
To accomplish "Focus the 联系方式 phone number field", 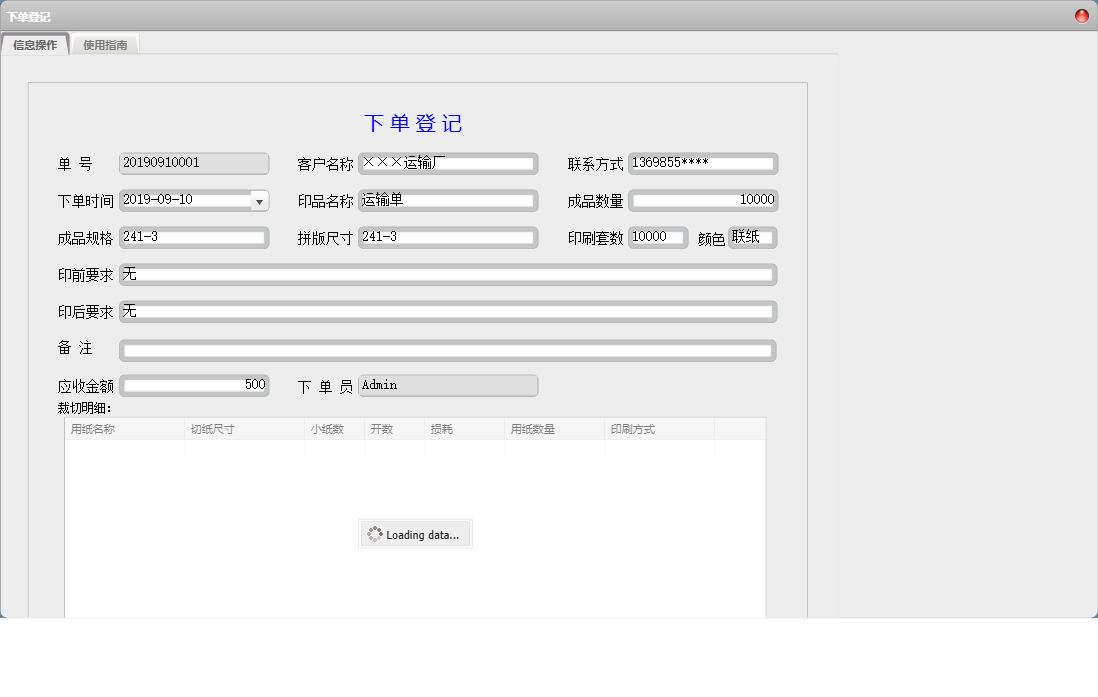I will click(x=703, y=163).
